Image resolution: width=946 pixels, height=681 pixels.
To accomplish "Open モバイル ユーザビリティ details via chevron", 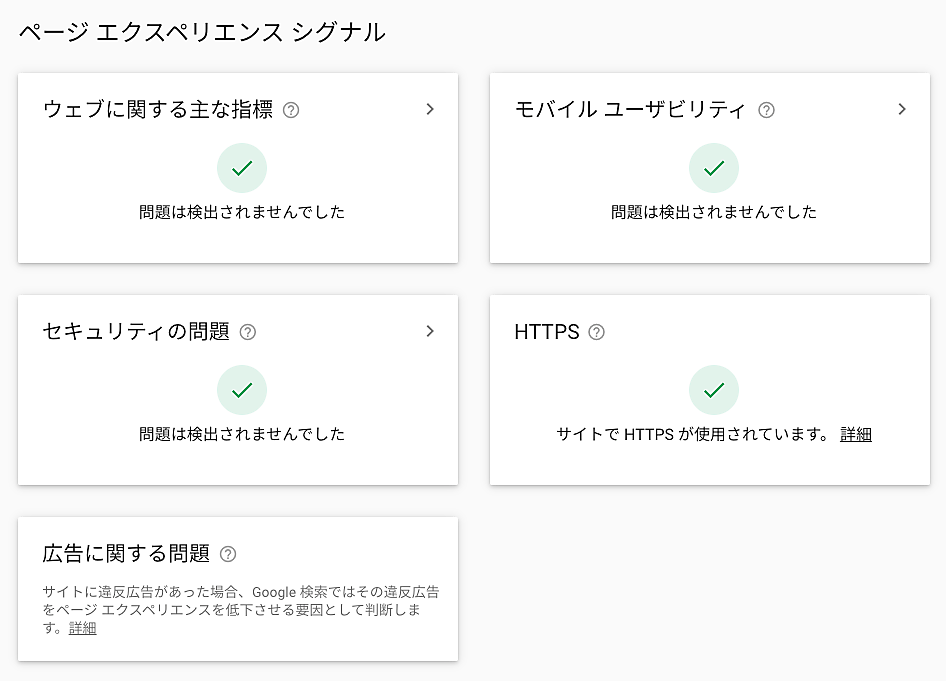I will 902,109.
